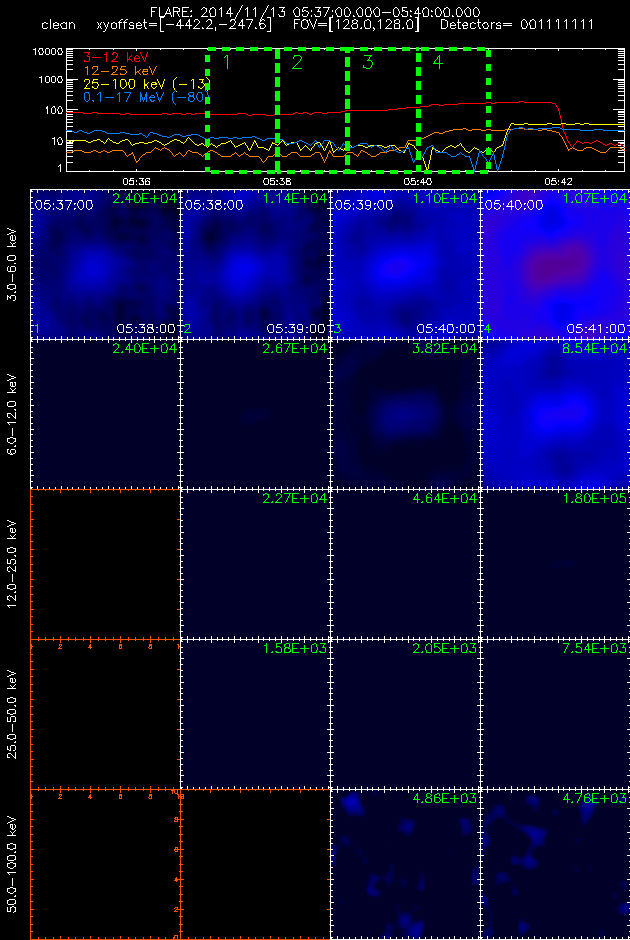Click the 10000 y-axis label
This screenshot has height=940, width=630.
point(48,52)
